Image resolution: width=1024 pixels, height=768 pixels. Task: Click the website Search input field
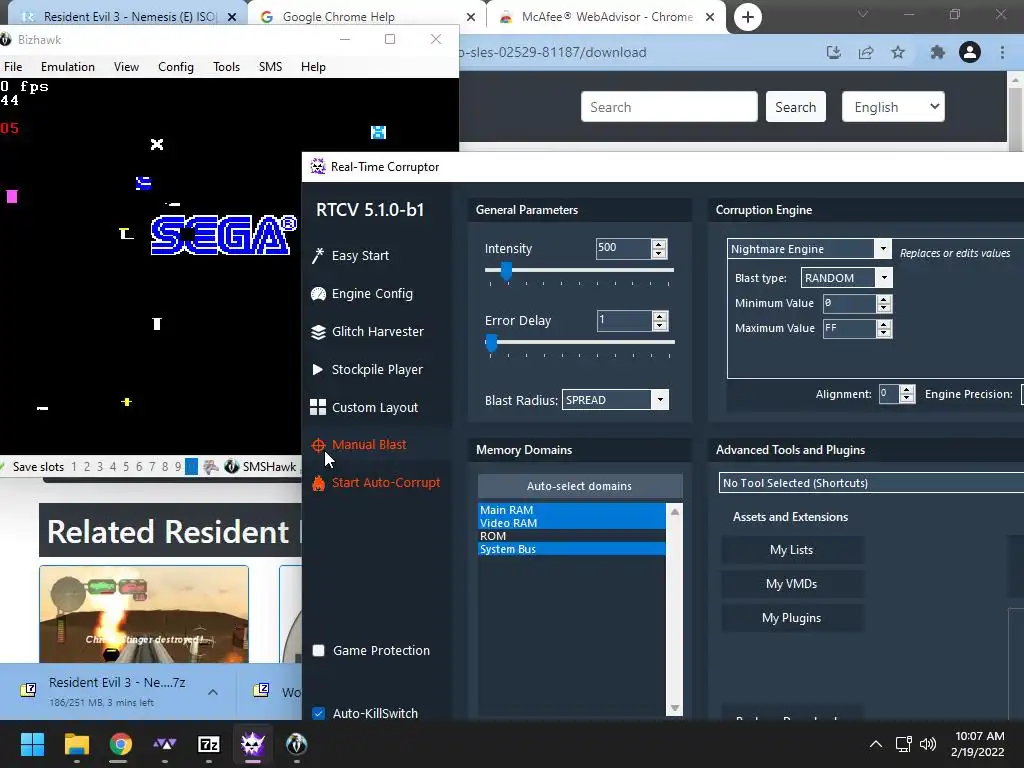[669, 106]
